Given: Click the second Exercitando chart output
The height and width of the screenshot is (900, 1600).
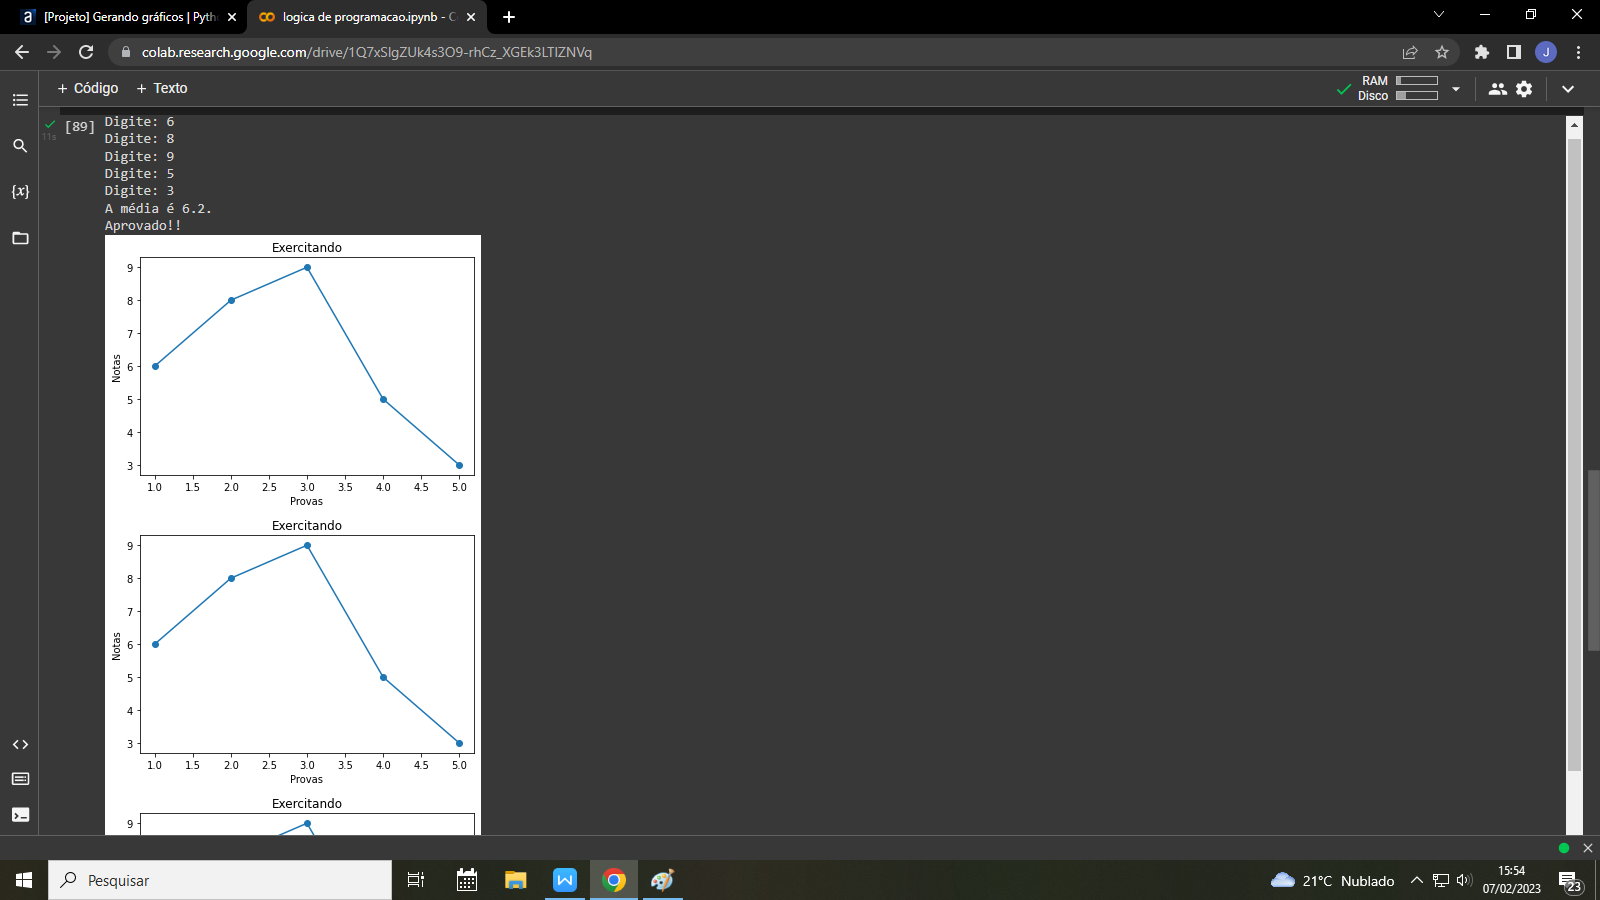Looking at the screenshot, I should 293,652.
